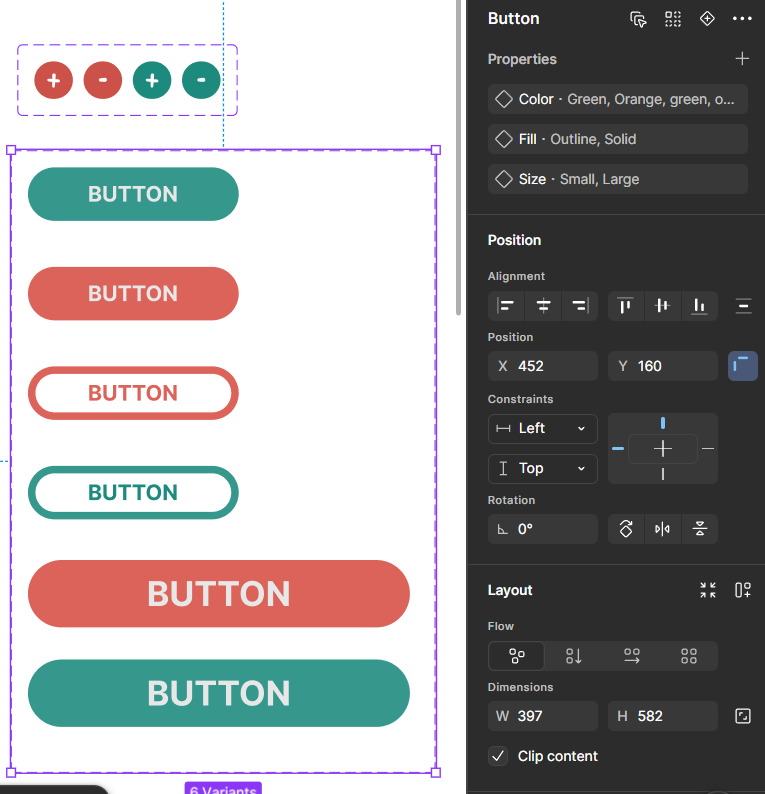Toggle the bottom constraint marker in widget
The height and width of the screenshot is (794, 765).
click(663, 474)
